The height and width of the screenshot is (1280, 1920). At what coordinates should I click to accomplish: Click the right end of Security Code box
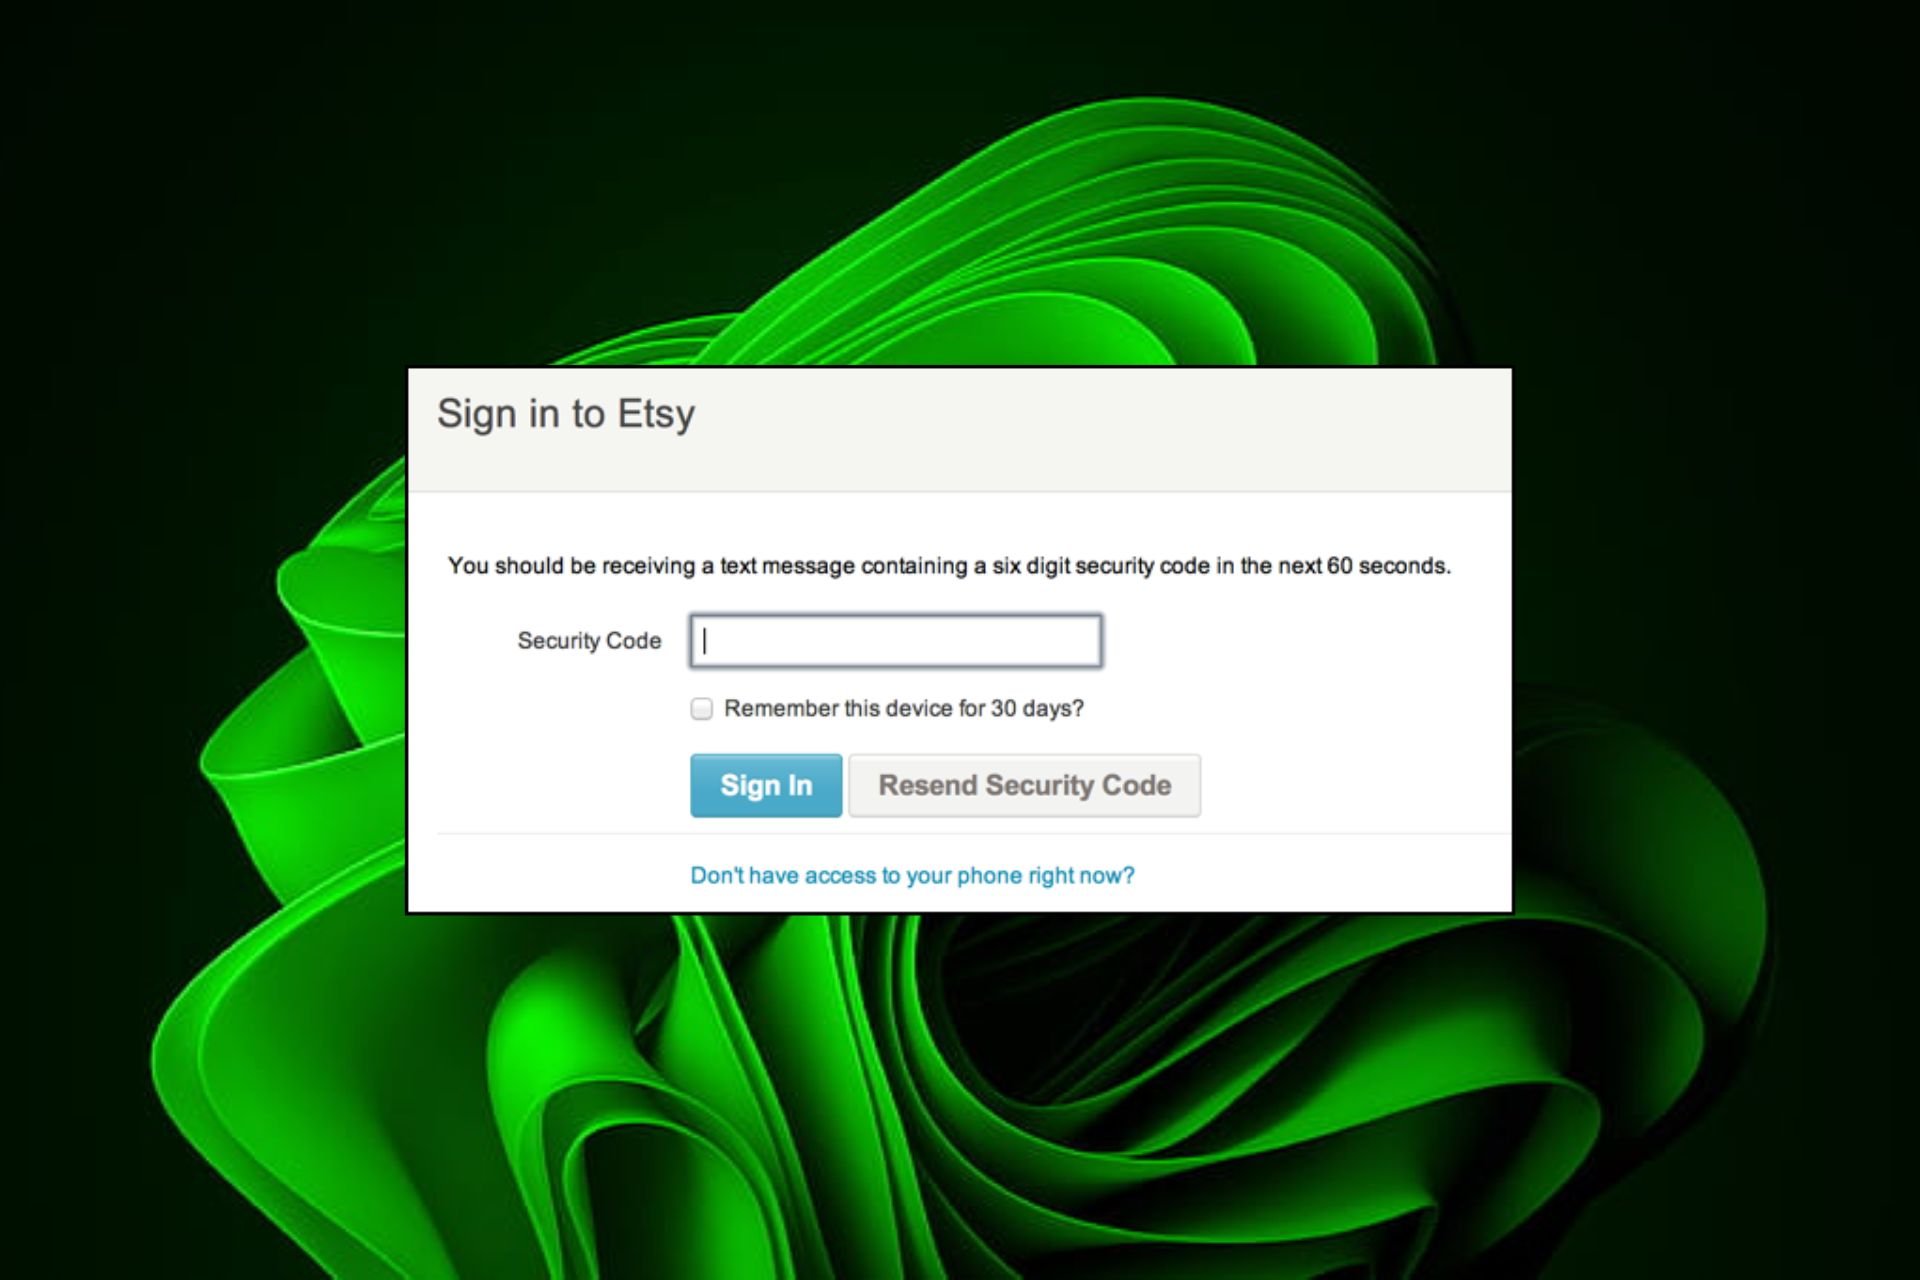pos(1085,641)
